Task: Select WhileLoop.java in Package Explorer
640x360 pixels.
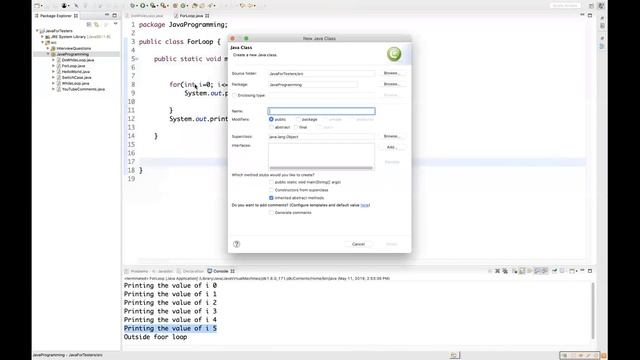Action: pos(76,83)
